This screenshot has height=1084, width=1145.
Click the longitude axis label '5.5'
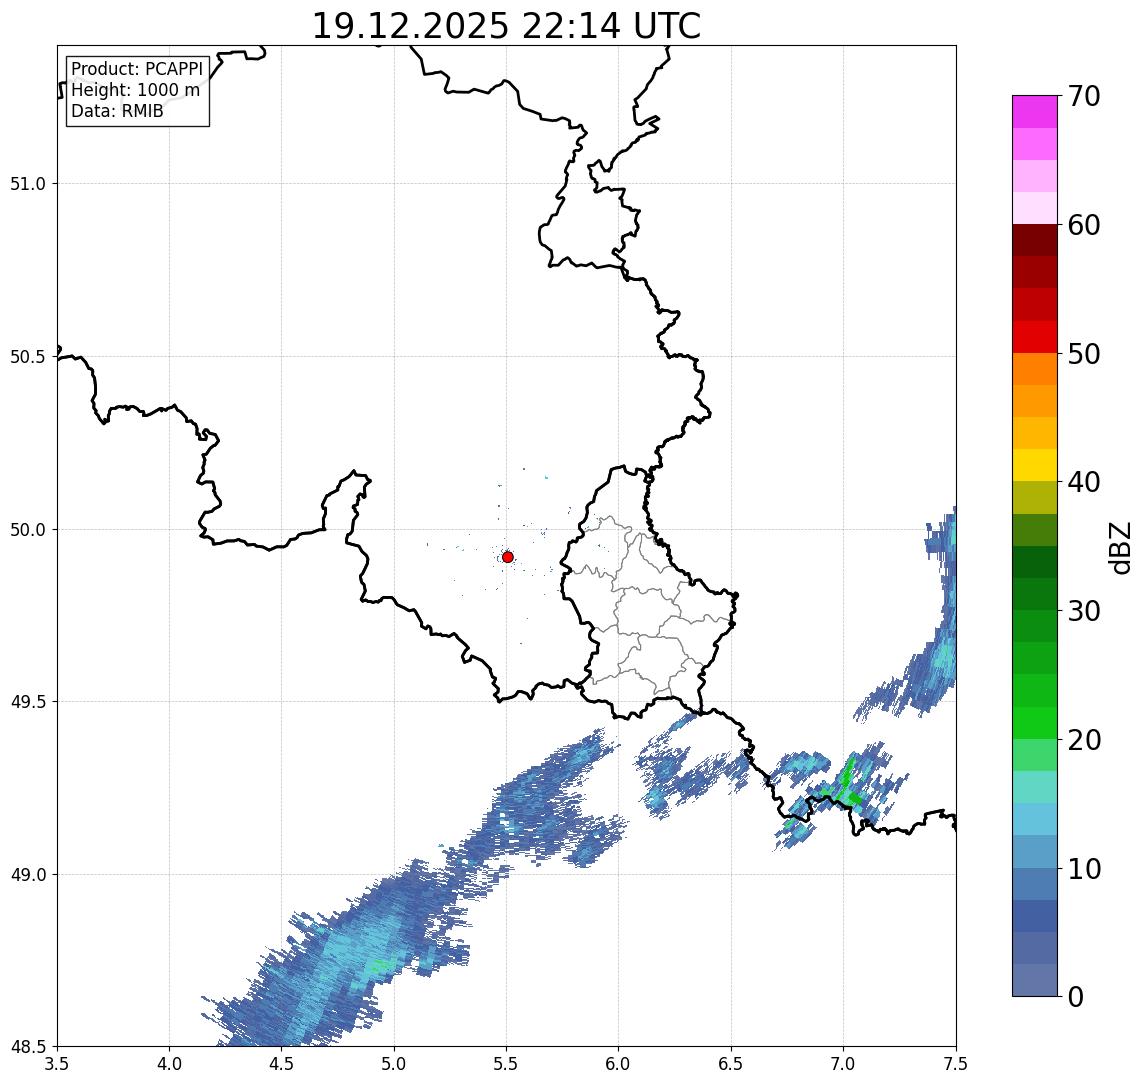506,1064
